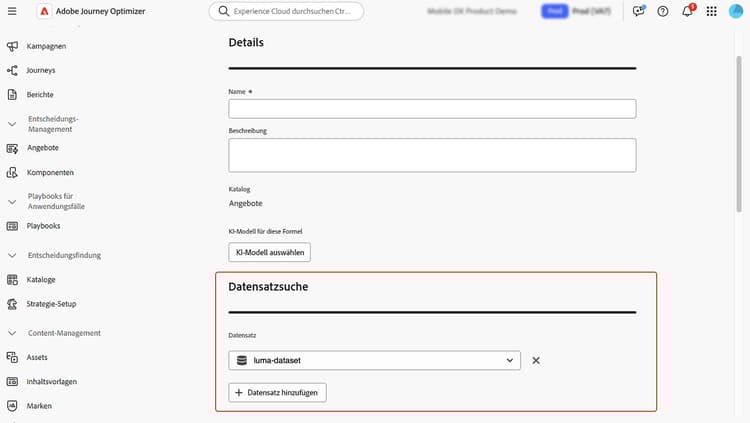Go to Strategie-Setup in sidebar

[51, 304]
